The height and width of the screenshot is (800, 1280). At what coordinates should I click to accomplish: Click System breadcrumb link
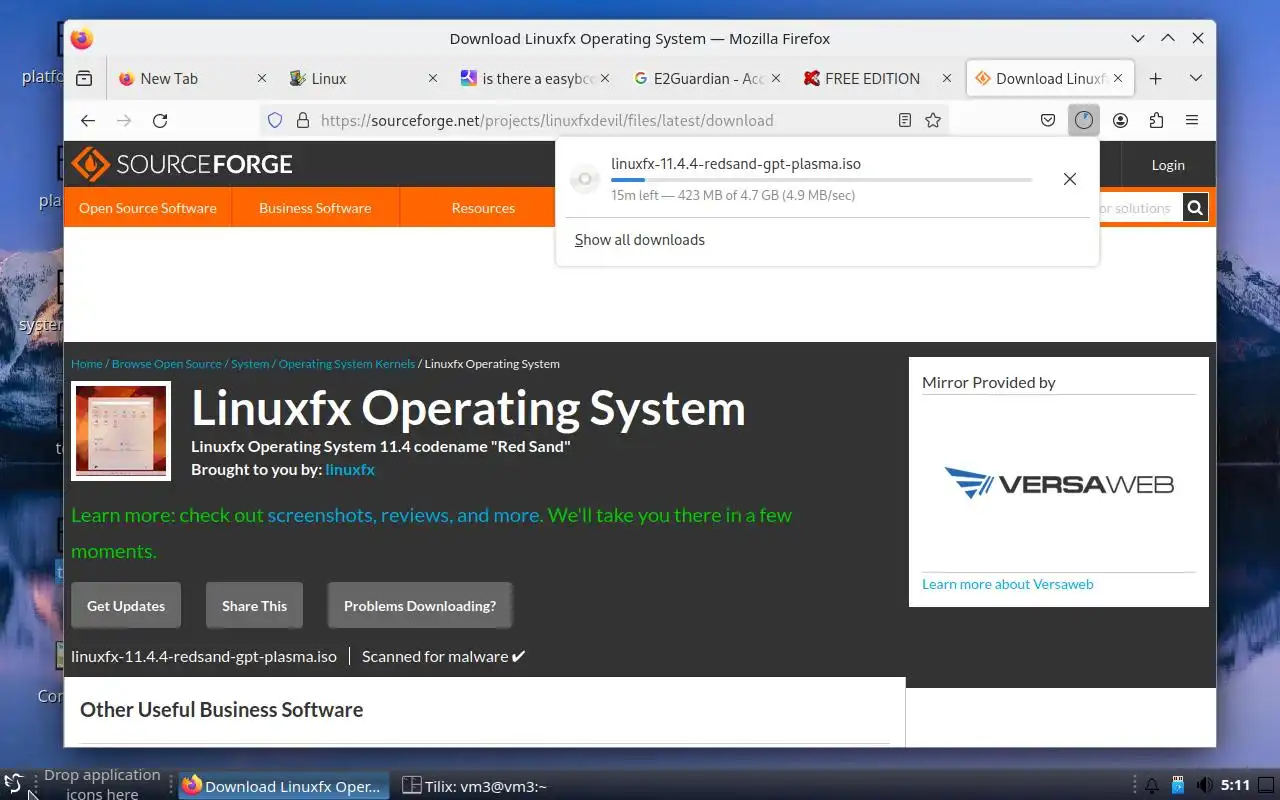click(x=250, y=364)
